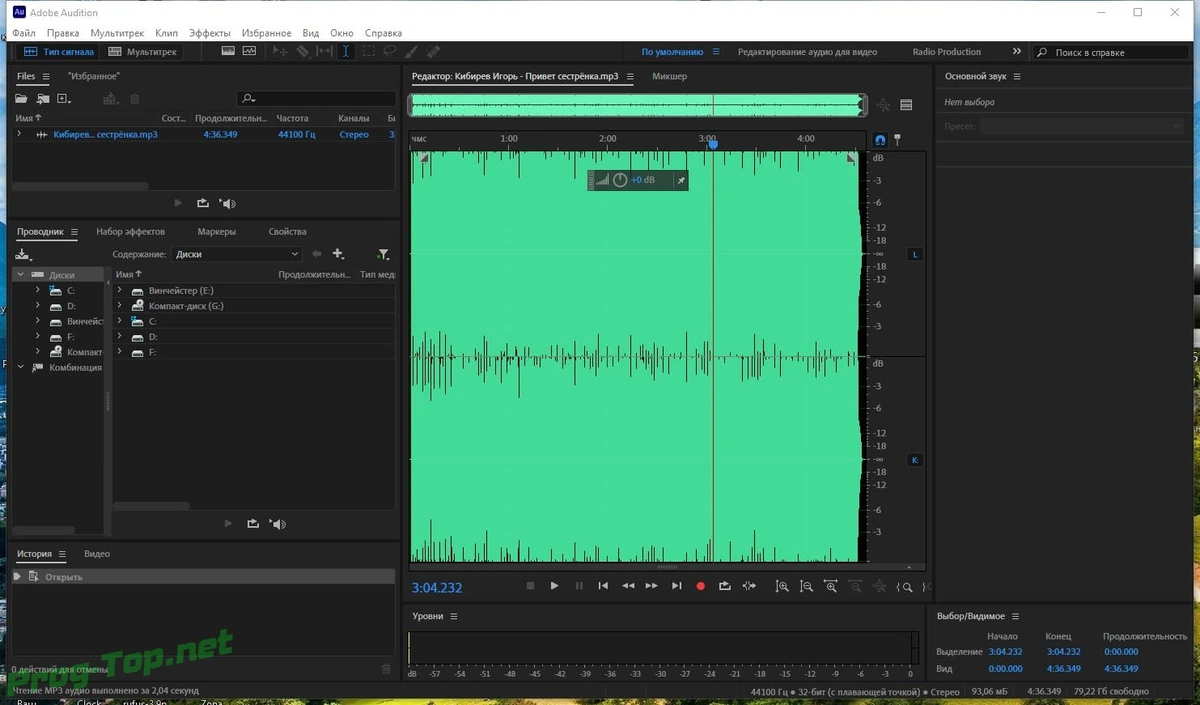Click the waveform overview navigator bar
Screen dimensions: 1200x705
[x=638, y=105]
